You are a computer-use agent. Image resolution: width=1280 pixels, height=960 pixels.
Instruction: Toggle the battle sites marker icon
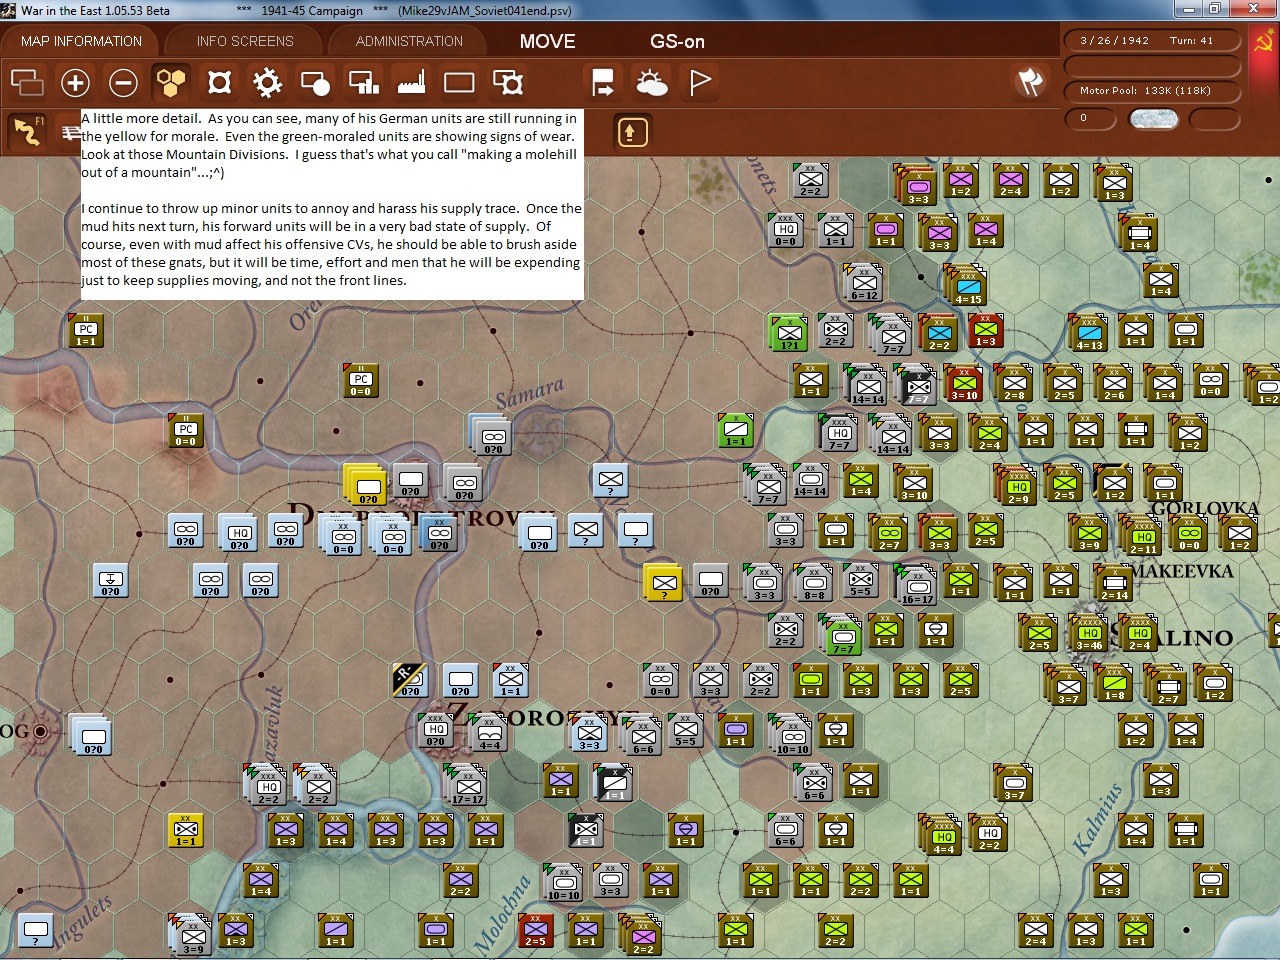point(219,82)
